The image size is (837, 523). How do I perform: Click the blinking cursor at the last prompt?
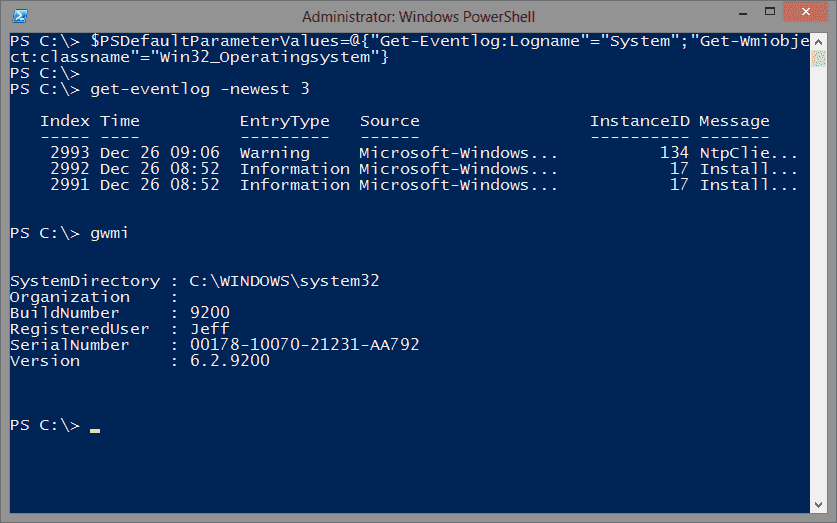pyautogui.click(x=95, y=429)
